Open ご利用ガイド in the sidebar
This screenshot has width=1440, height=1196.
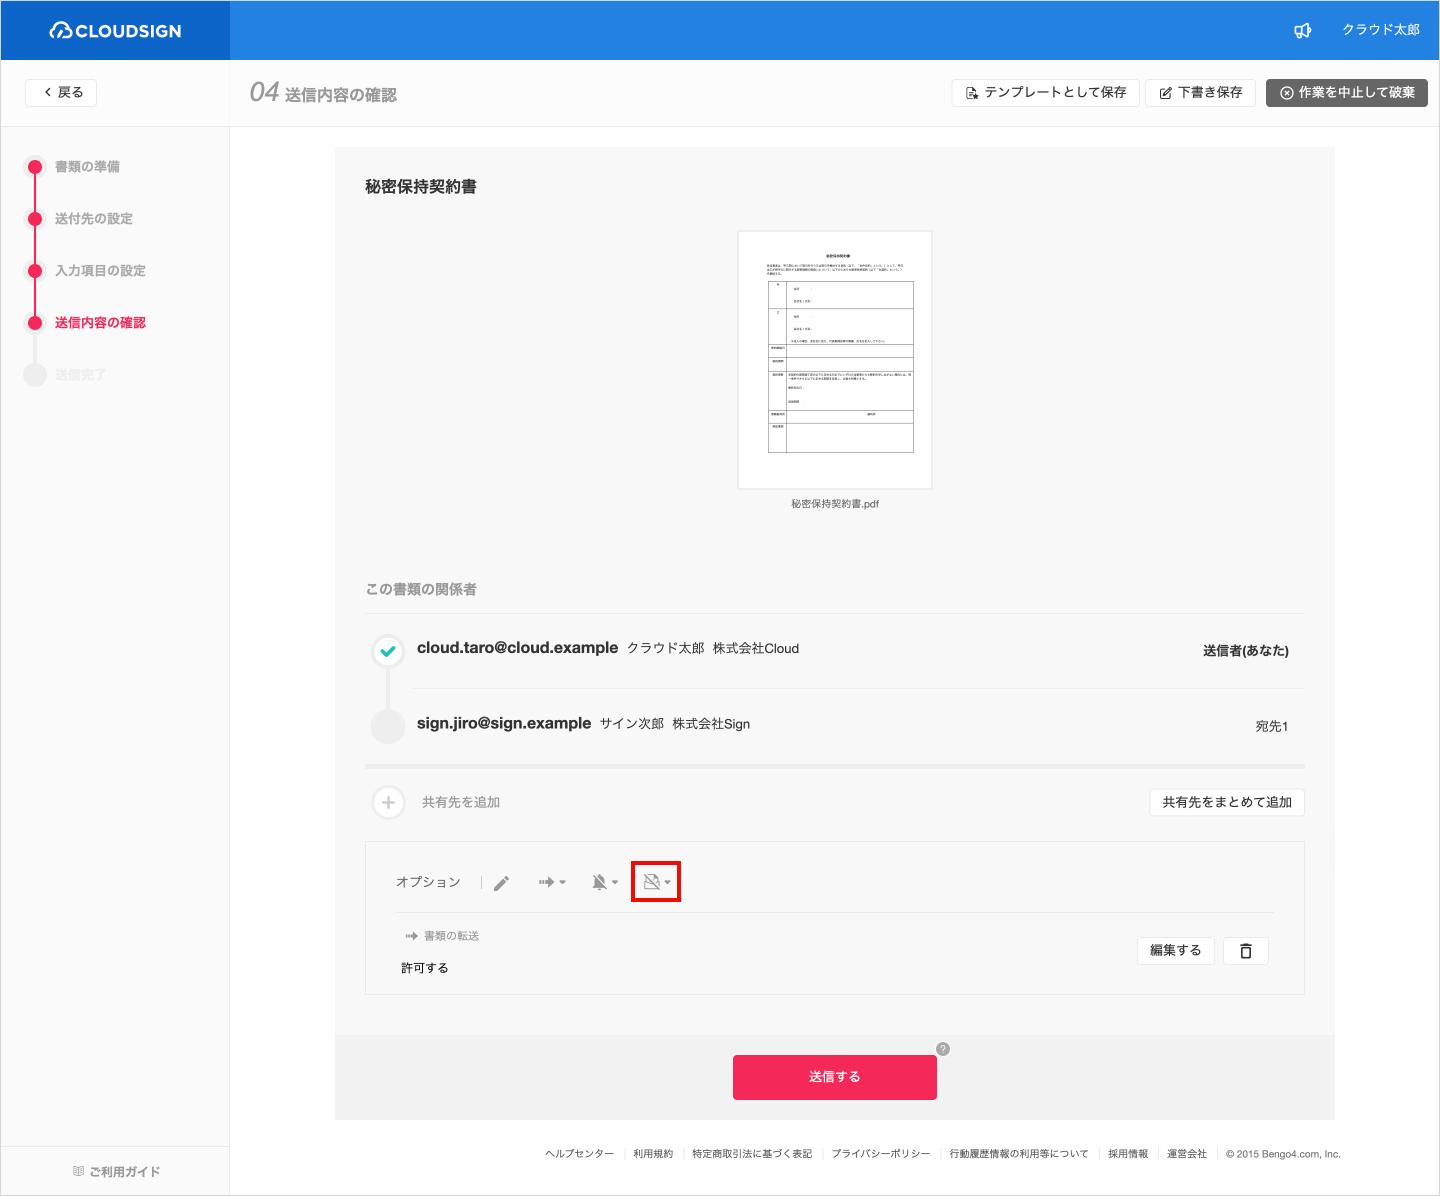click(x=116, y=1171)
